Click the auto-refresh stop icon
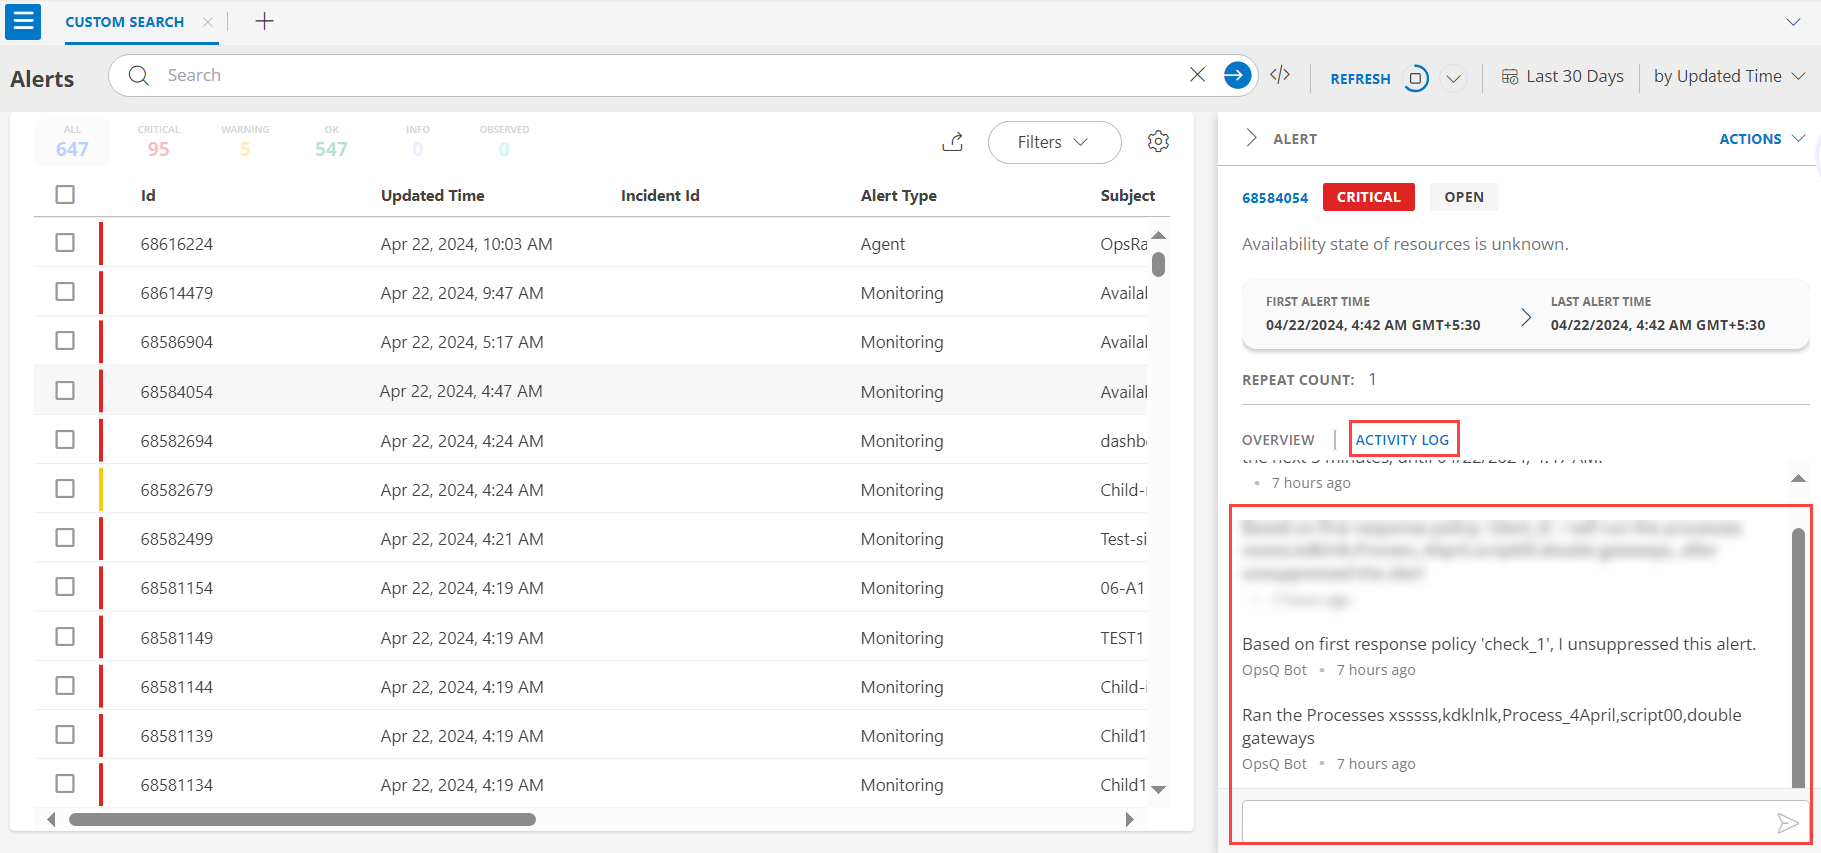 [1416, 78]
